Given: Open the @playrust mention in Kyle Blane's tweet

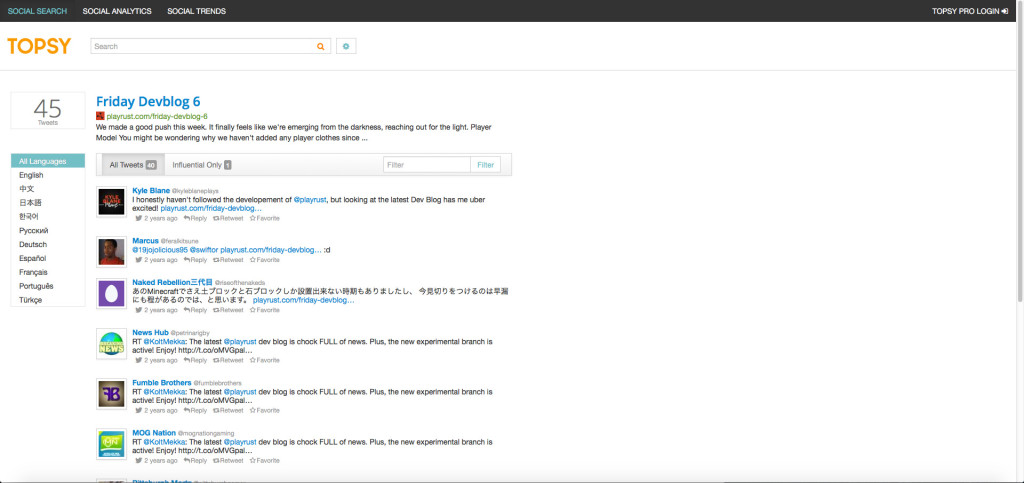Looking at the screenshot, I should click(310, 199).
